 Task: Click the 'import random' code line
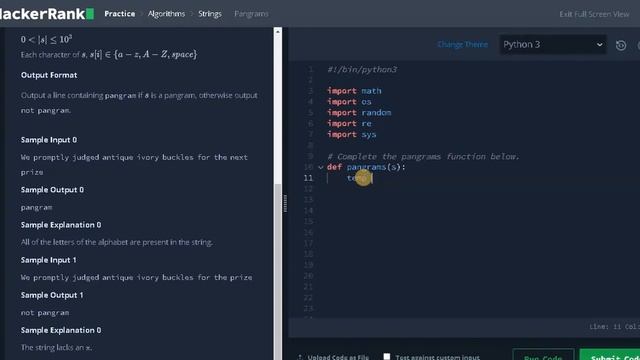point(359,113)
